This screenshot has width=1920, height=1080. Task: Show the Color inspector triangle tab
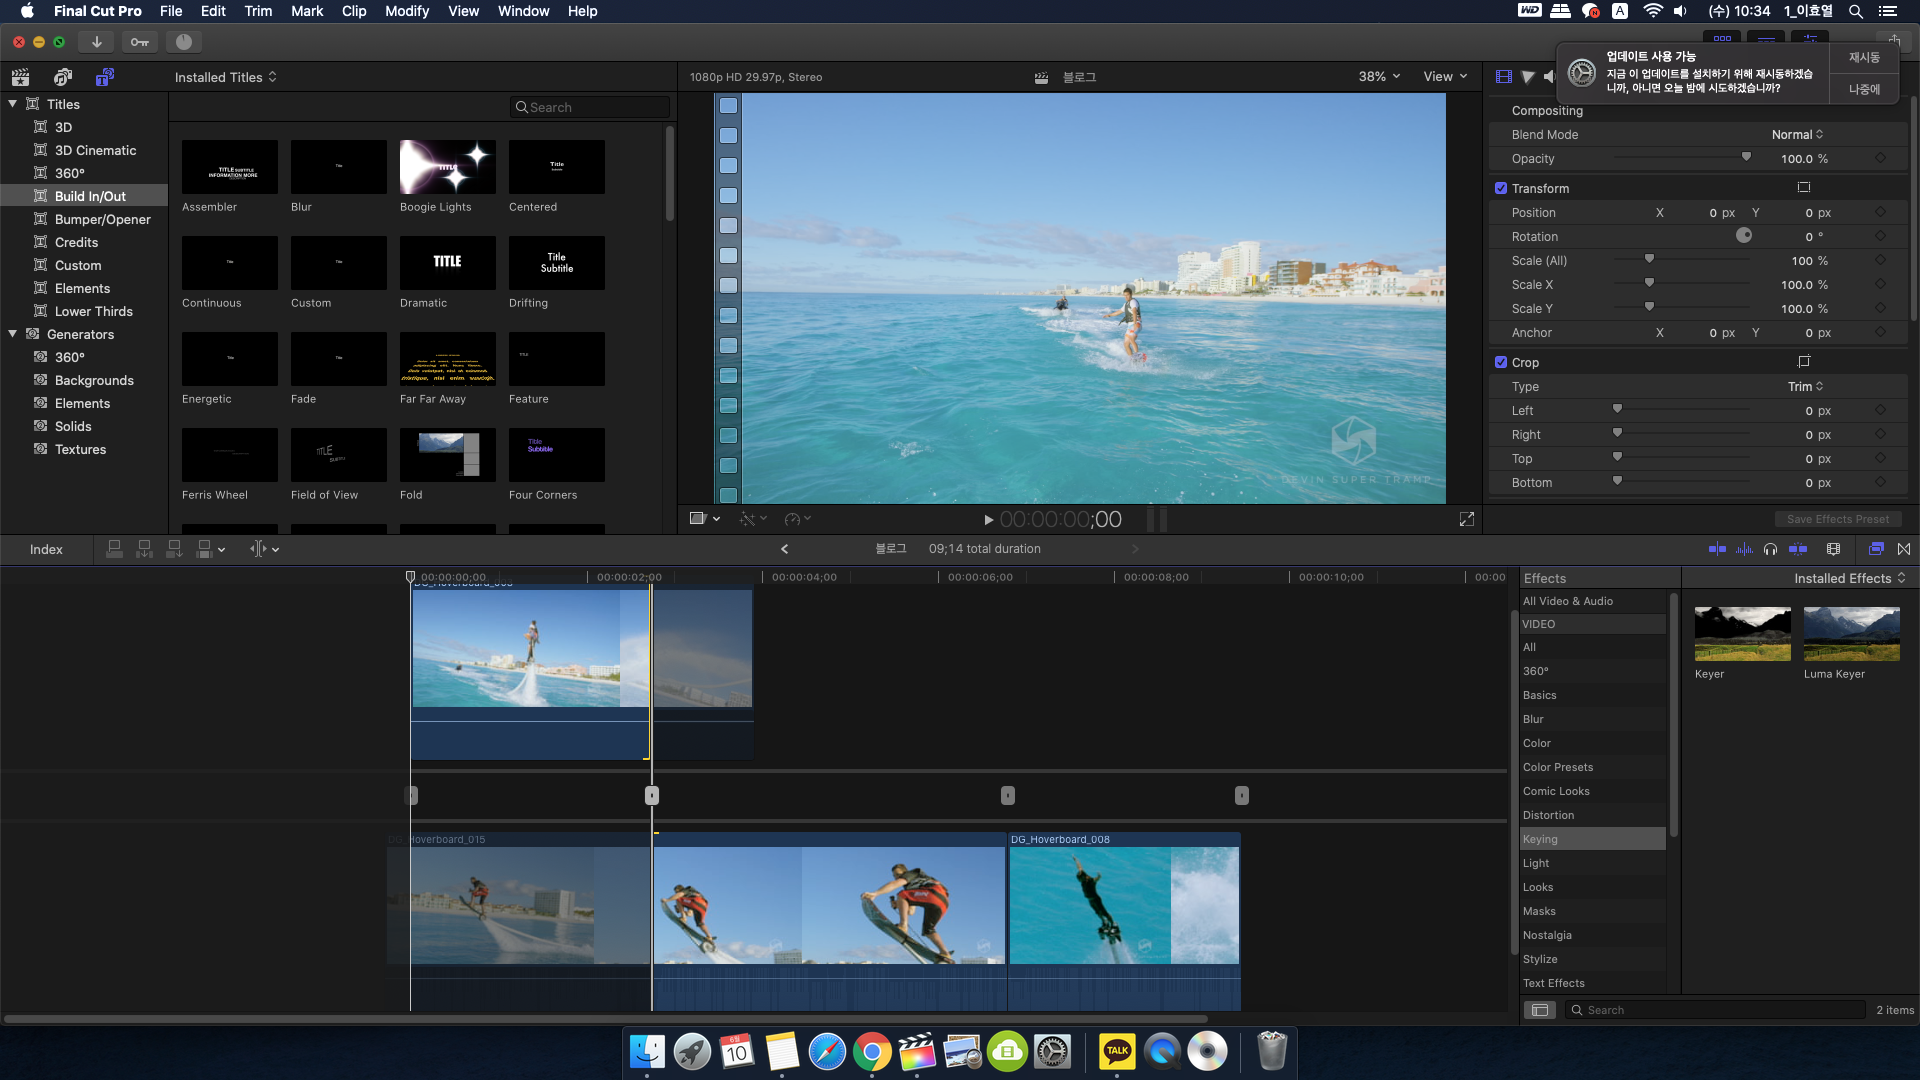tap(1528, 77)
